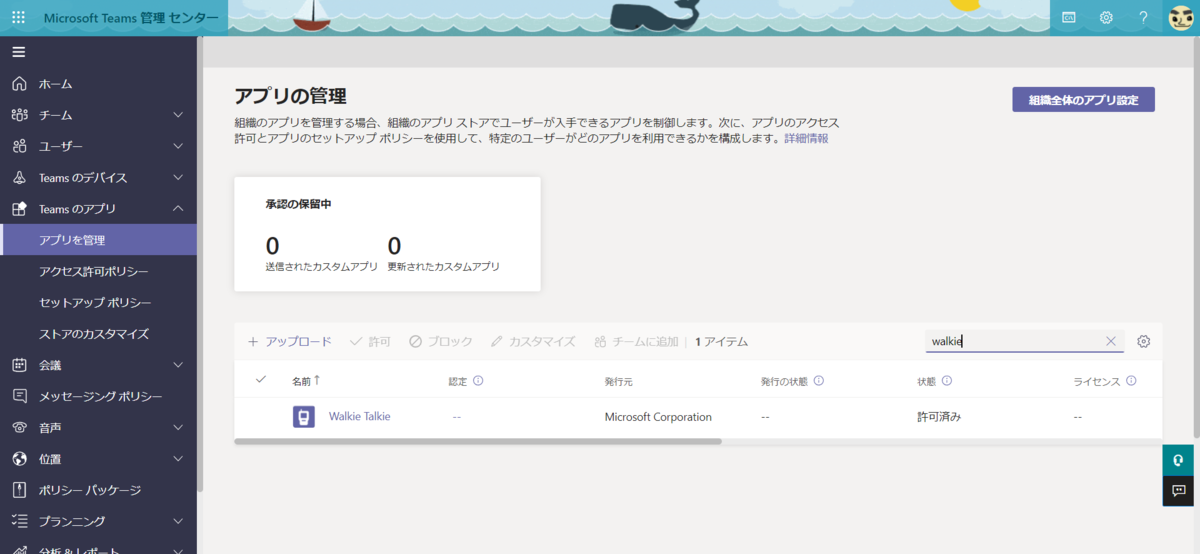Select アプリを管理 in sidebar
The image size is (1200, 554).
click(x=98, y=240)
